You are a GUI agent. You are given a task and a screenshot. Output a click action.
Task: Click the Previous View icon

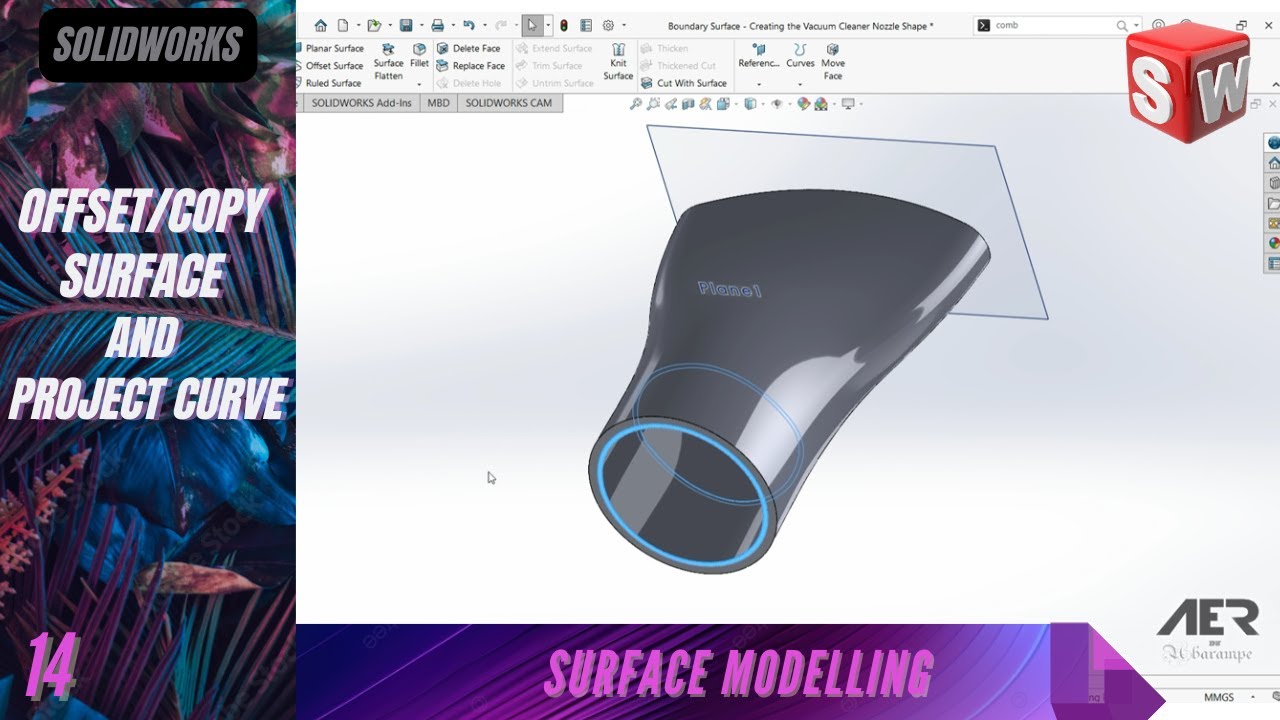tap(671, 104)
